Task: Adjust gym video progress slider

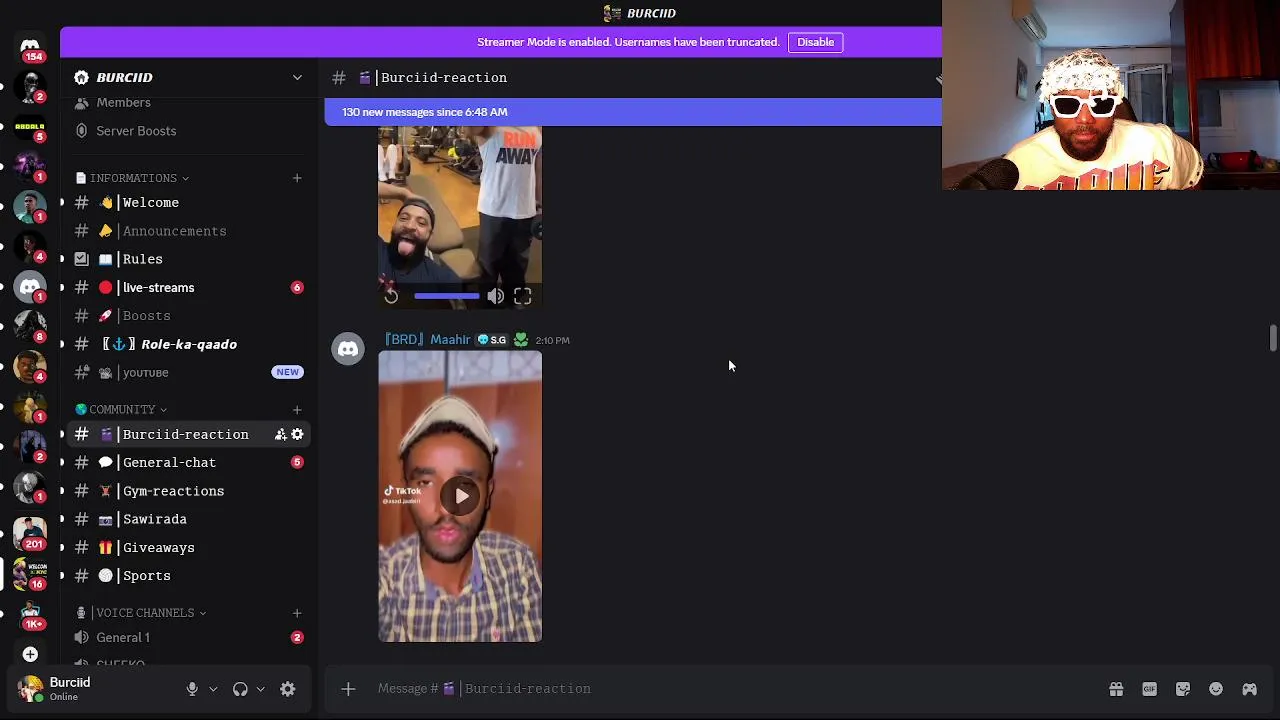Action: (446, 296)
